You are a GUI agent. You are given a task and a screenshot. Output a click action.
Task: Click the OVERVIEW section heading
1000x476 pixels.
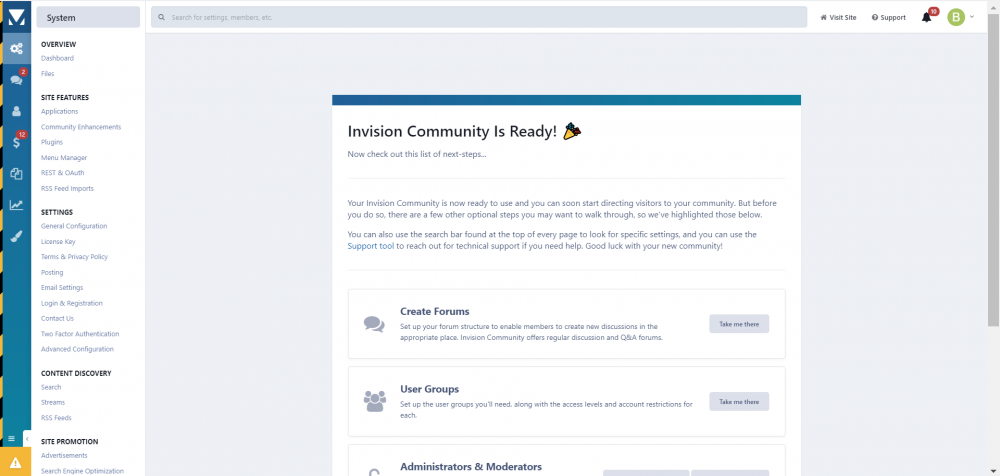tap(59, 44)
